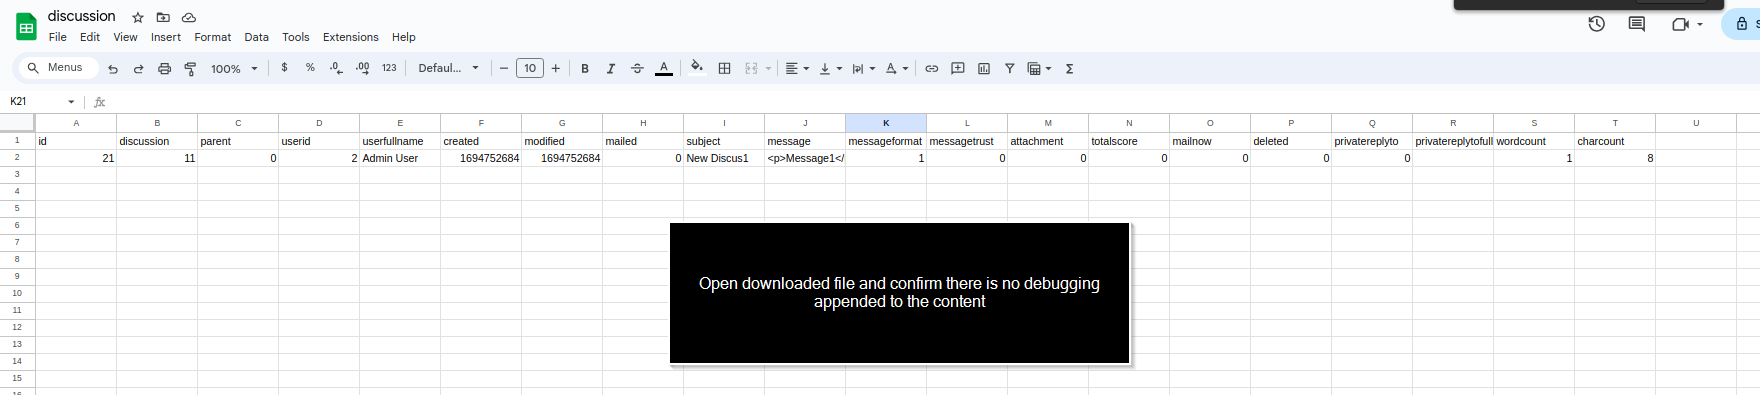
Task: Toggle strikethrough formatting
Action: [x=637, y=69]
